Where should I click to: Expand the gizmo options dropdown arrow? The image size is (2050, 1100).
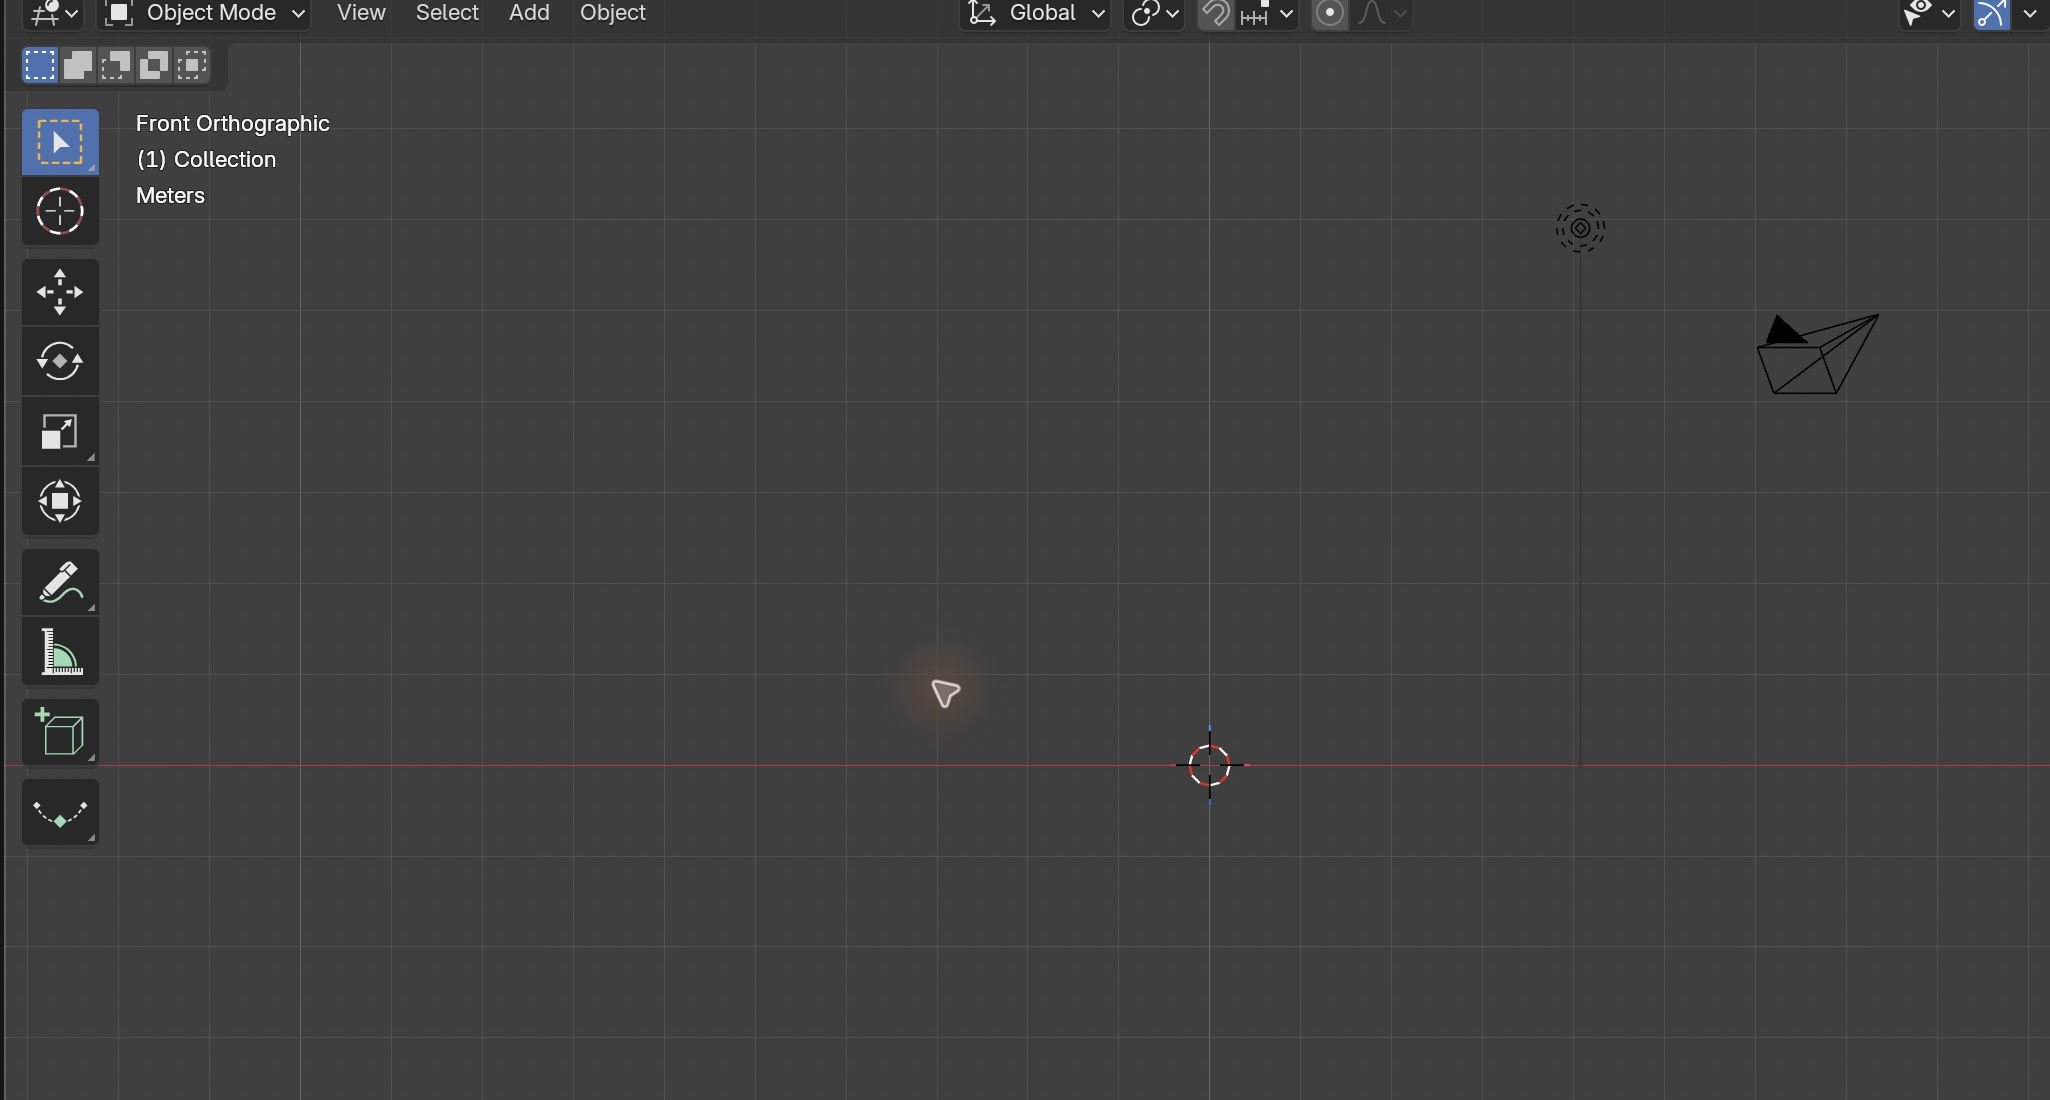(2030, 14)
